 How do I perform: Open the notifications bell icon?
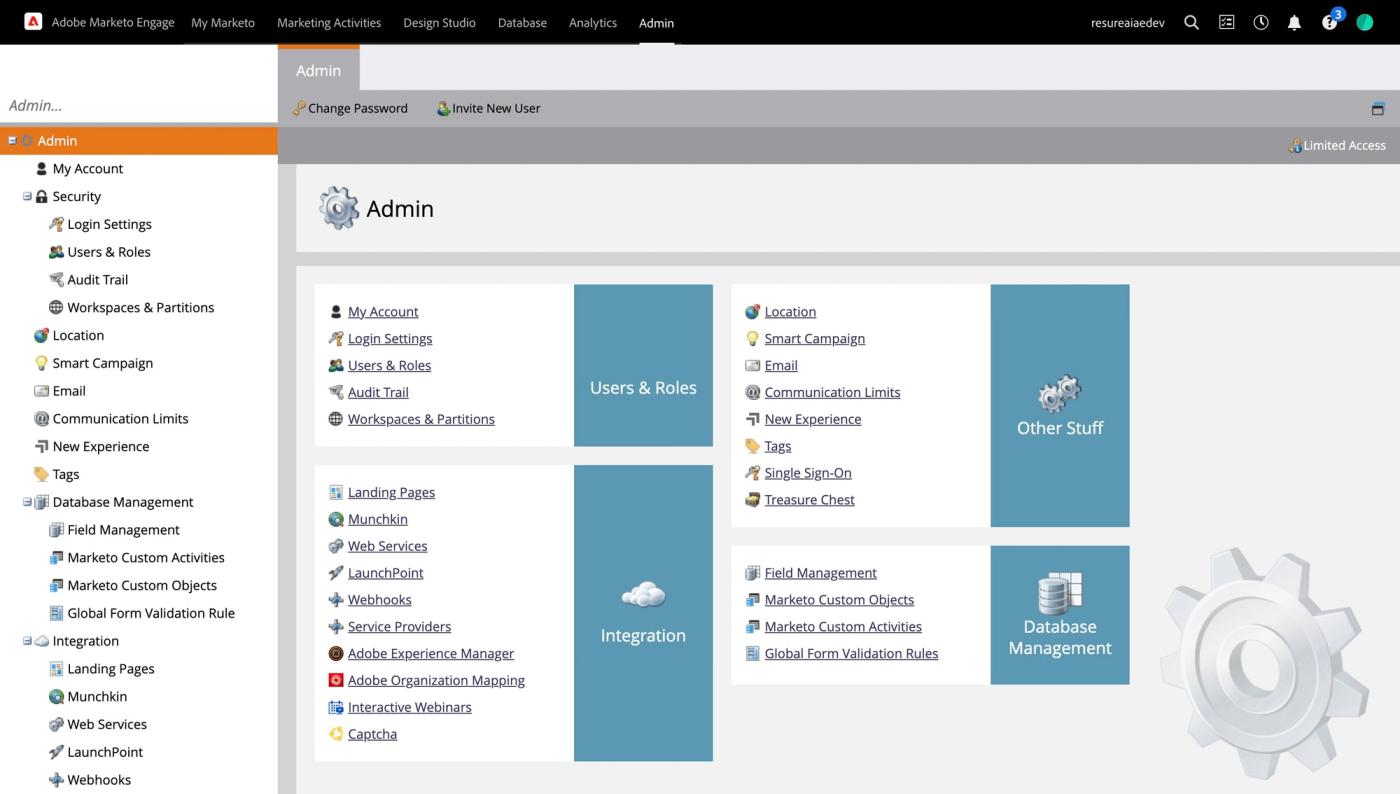(x=1294, y=22)
